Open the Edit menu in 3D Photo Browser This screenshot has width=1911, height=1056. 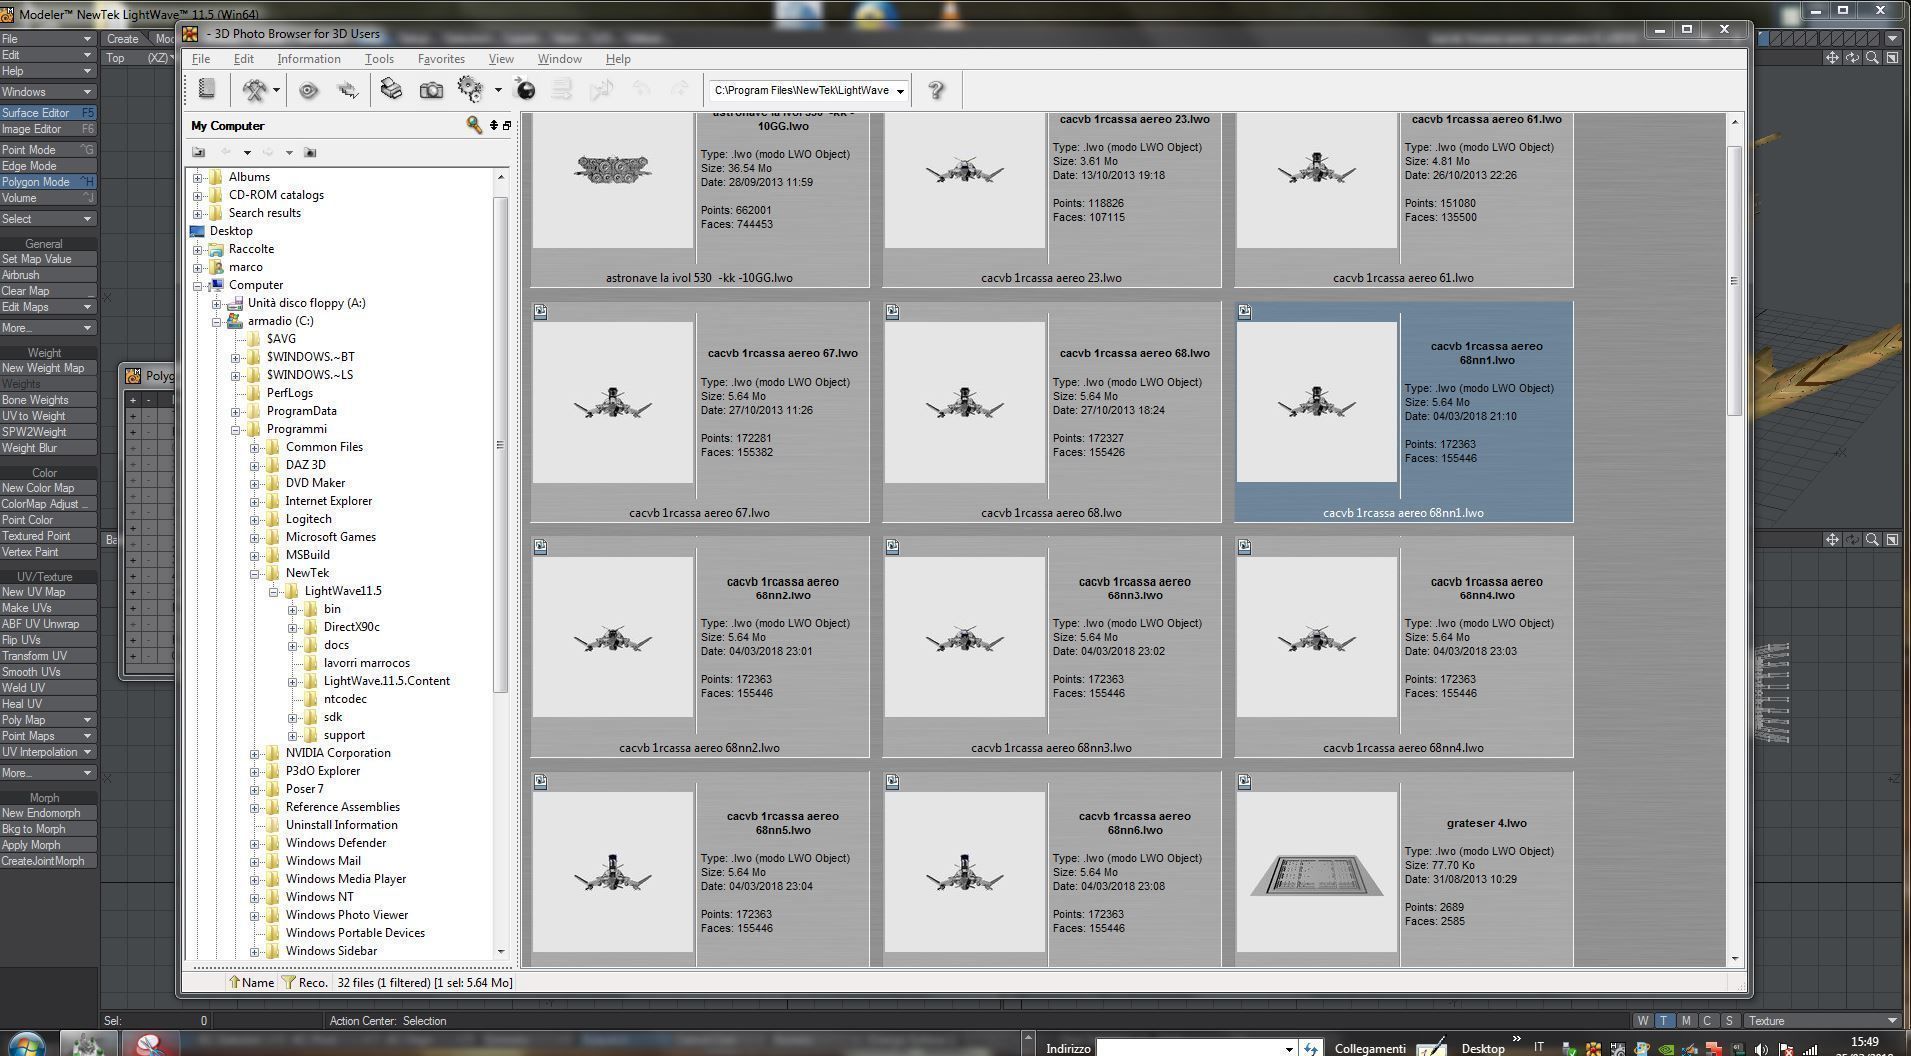click(244, 59)
